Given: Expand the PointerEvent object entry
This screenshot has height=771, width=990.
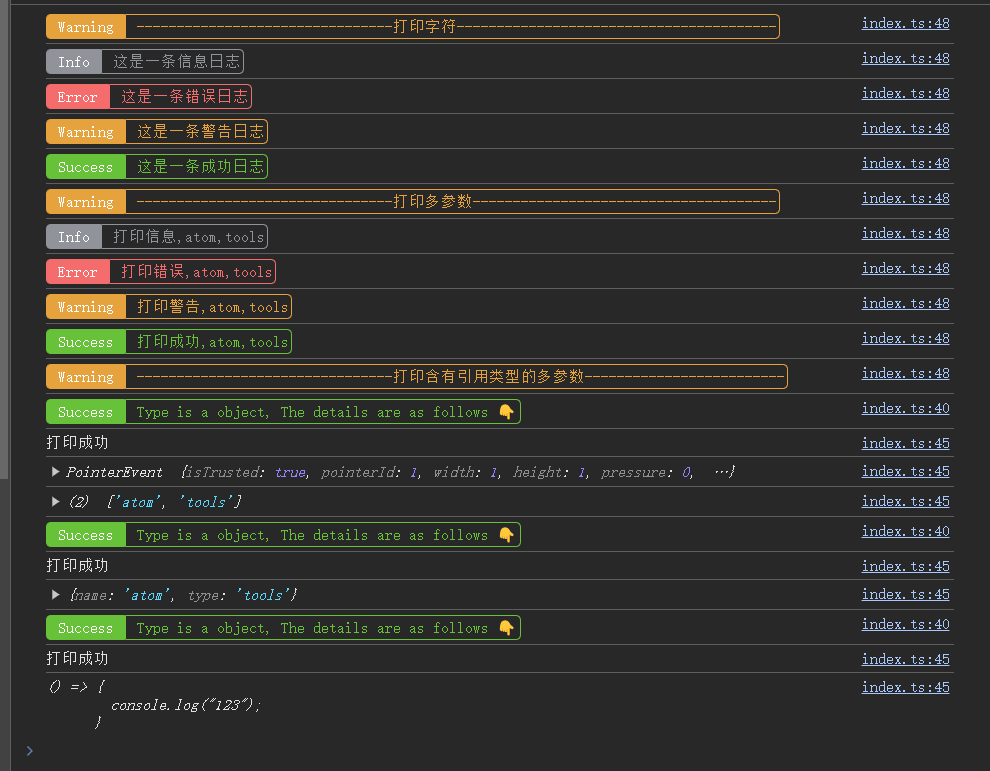Looking at the screenshot, I should coord(56,472).
